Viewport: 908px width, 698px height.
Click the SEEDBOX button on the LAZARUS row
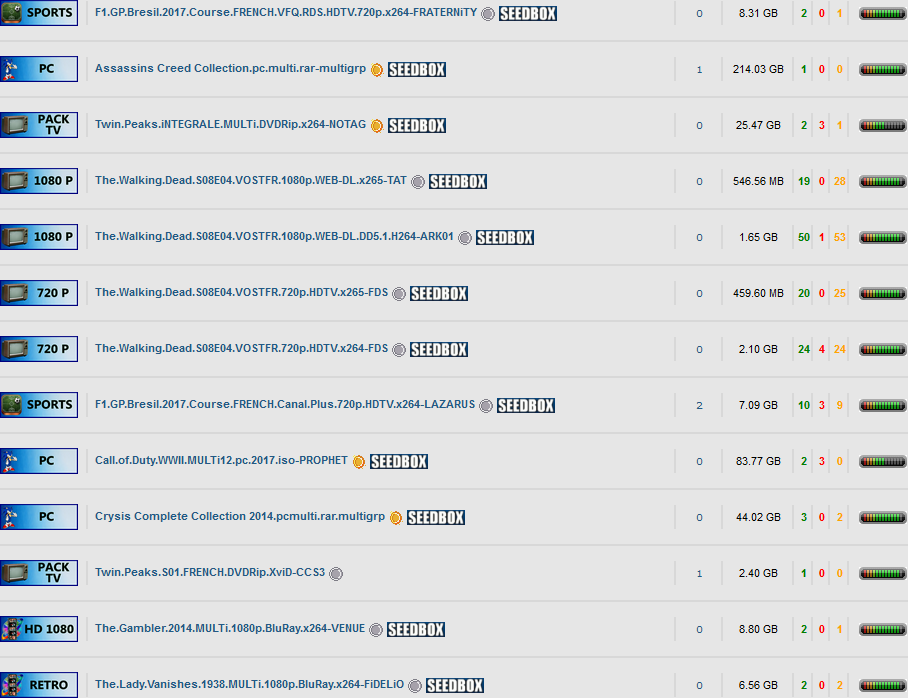coord(526,405)
